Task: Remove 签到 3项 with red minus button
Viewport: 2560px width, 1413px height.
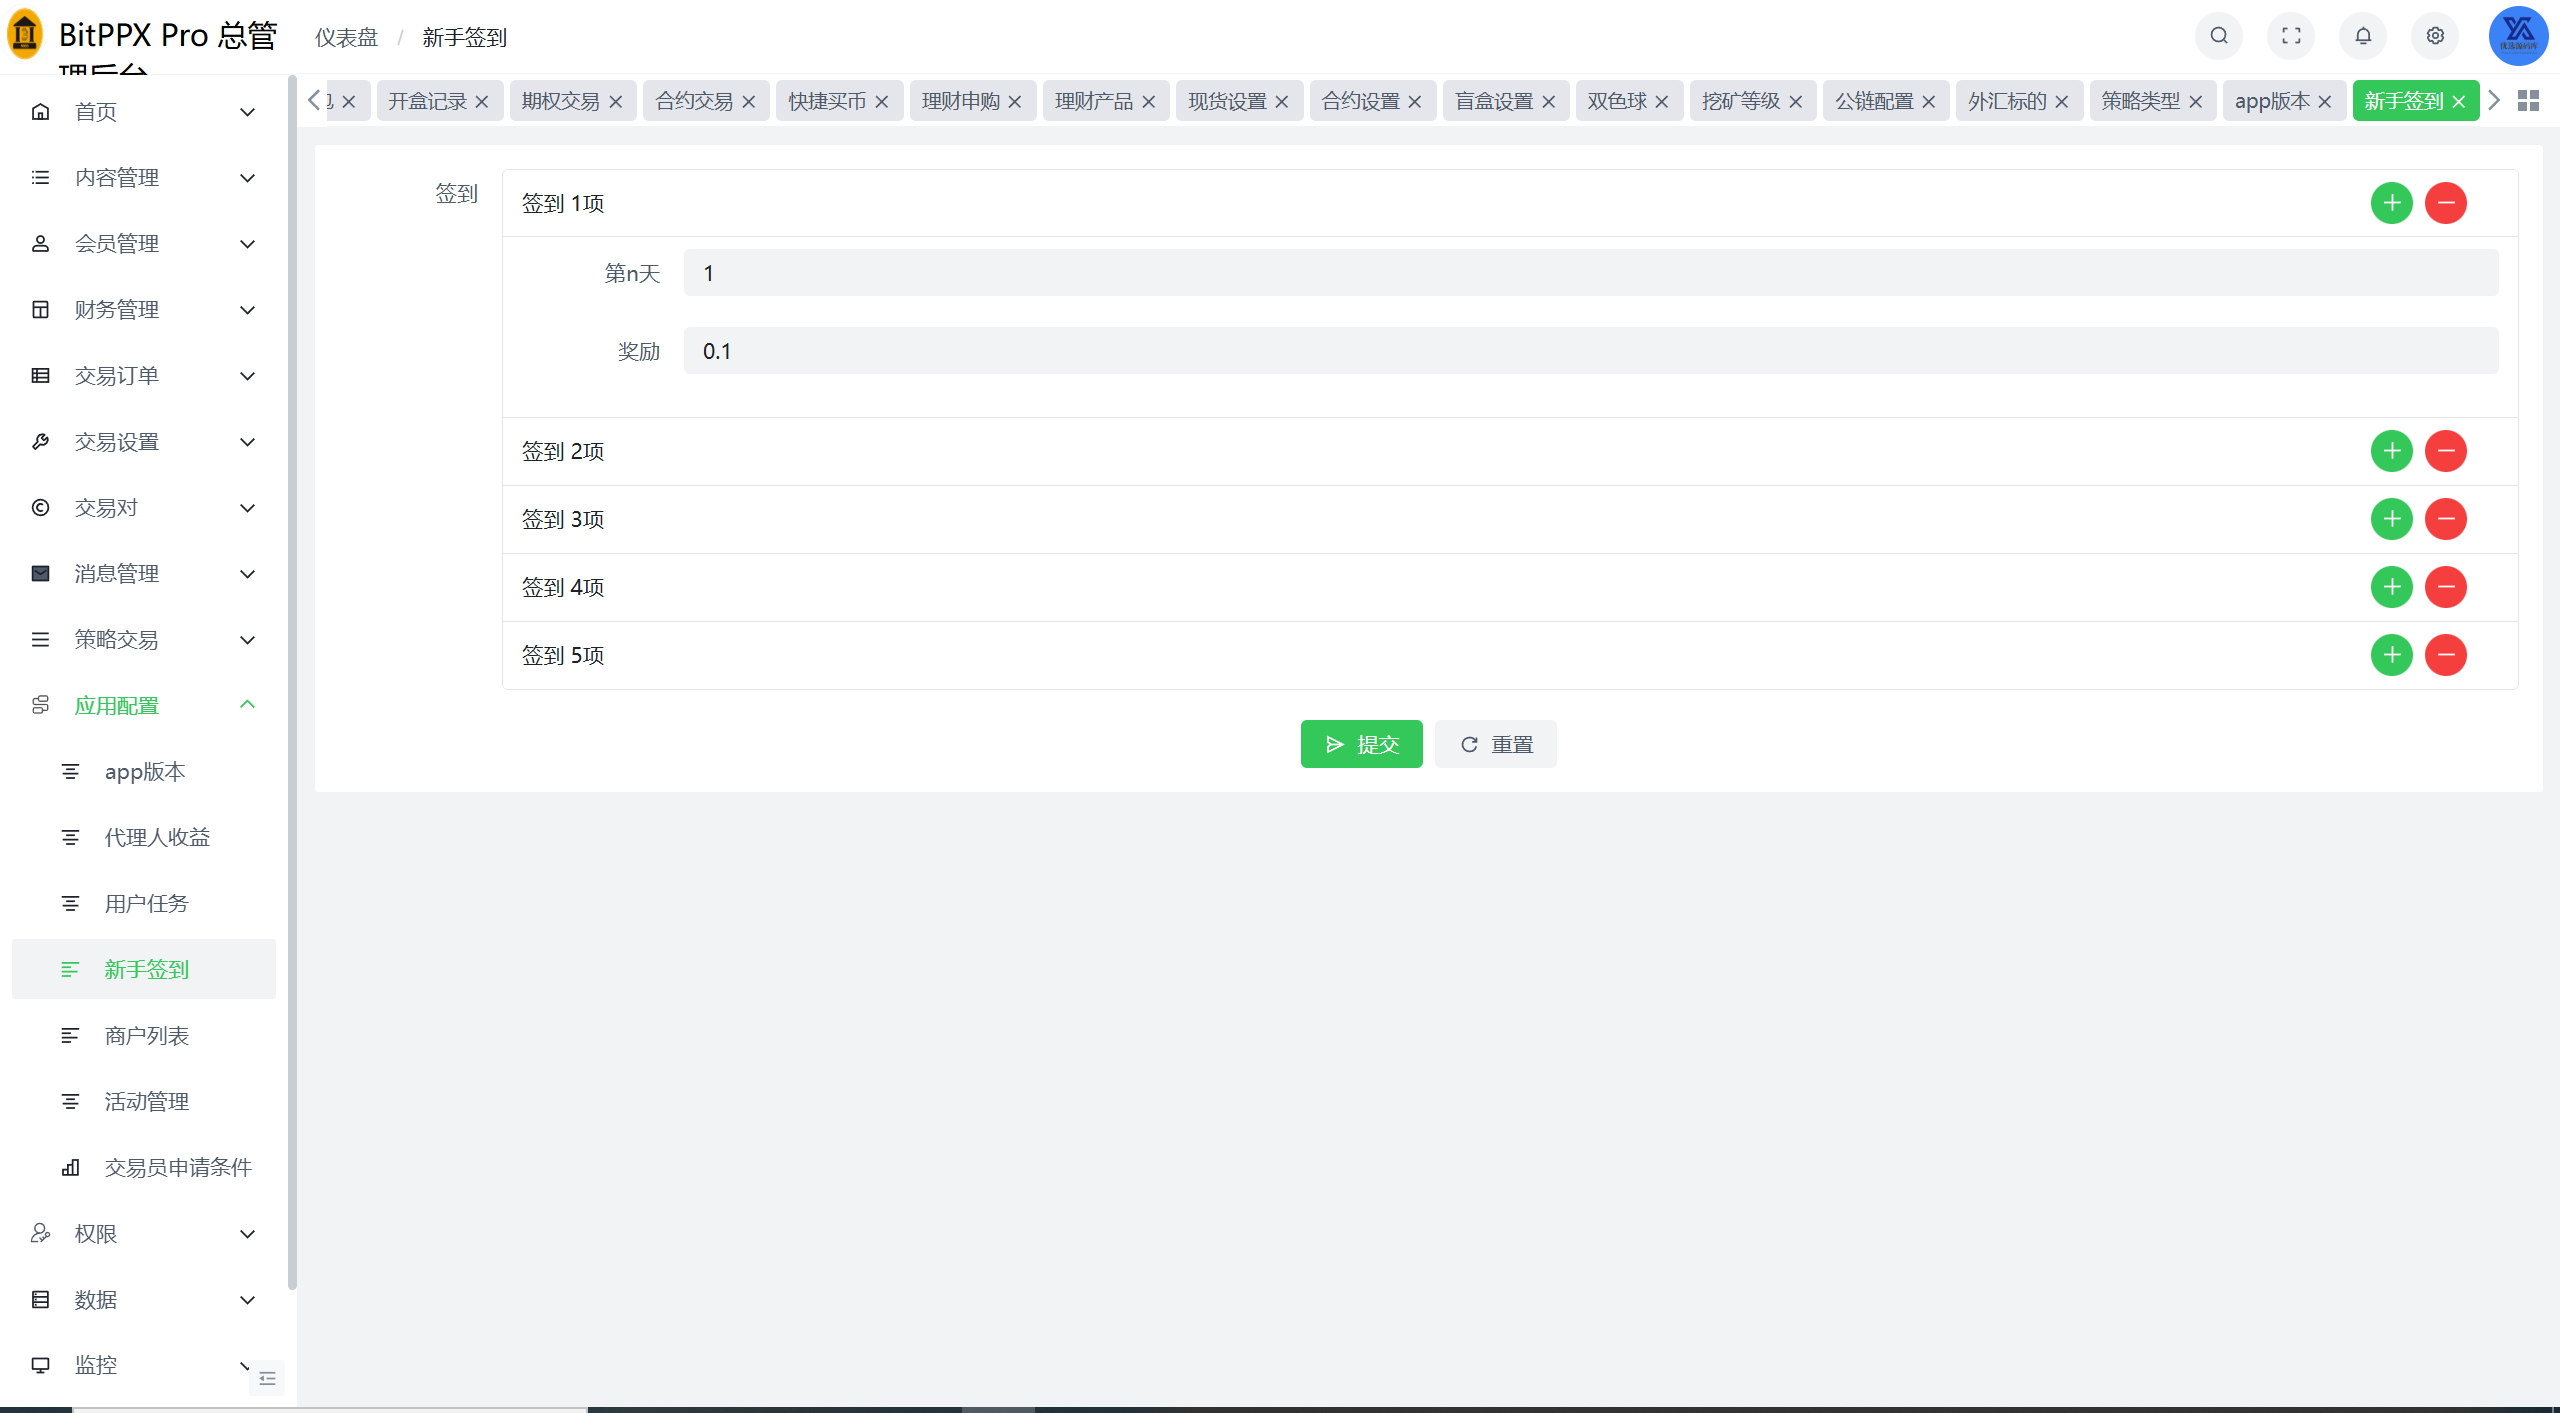Action: point(2445,519)
